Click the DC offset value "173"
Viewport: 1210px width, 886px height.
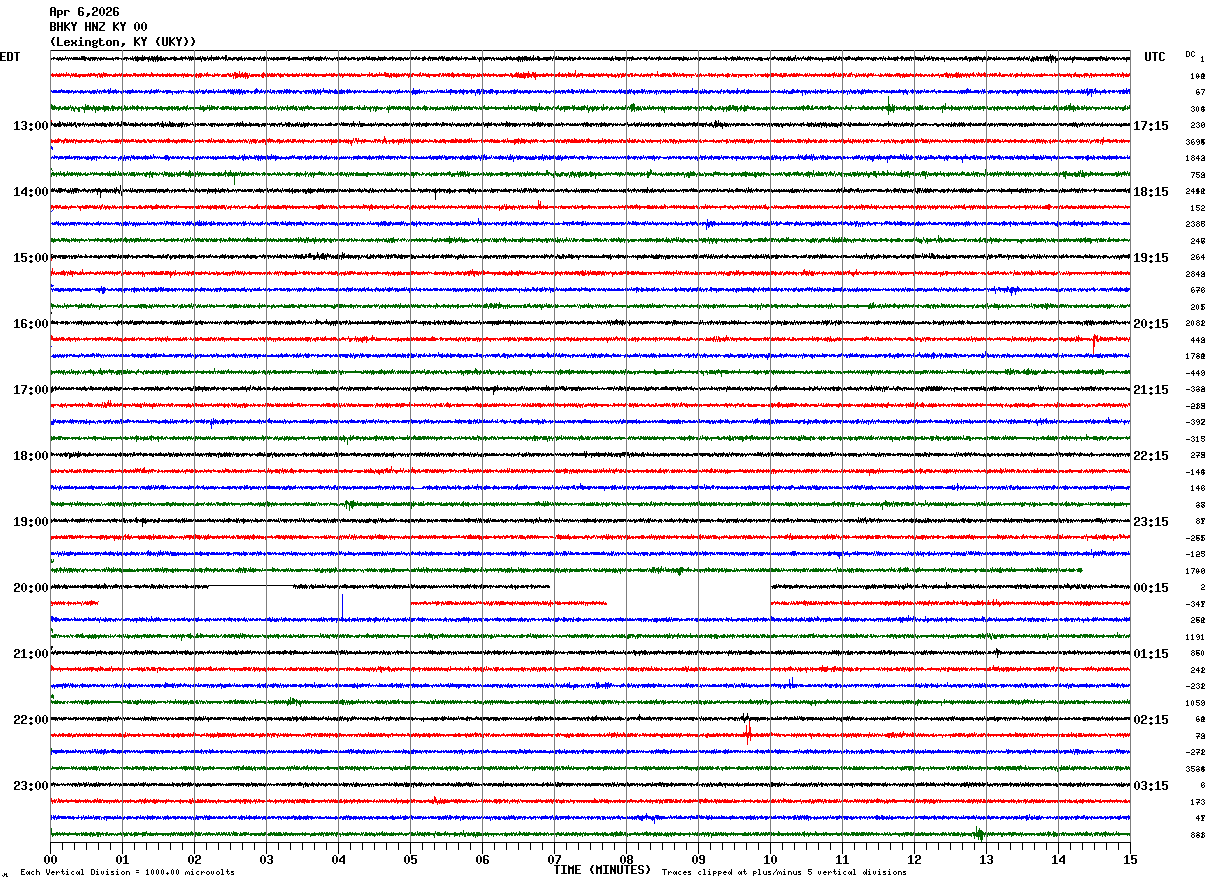1197,802
